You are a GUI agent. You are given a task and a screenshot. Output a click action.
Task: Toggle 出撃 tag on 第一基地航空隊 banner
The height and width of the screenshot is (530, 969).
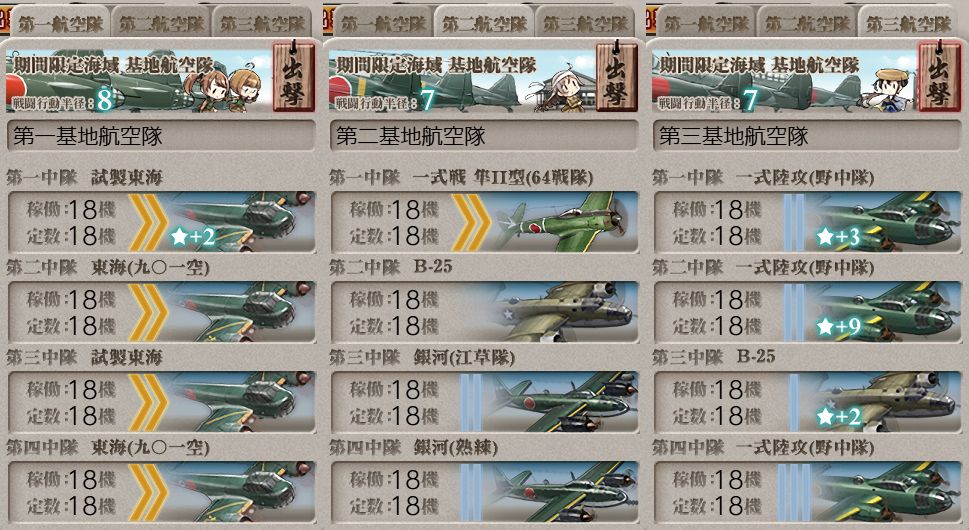[x=294, y=76]
